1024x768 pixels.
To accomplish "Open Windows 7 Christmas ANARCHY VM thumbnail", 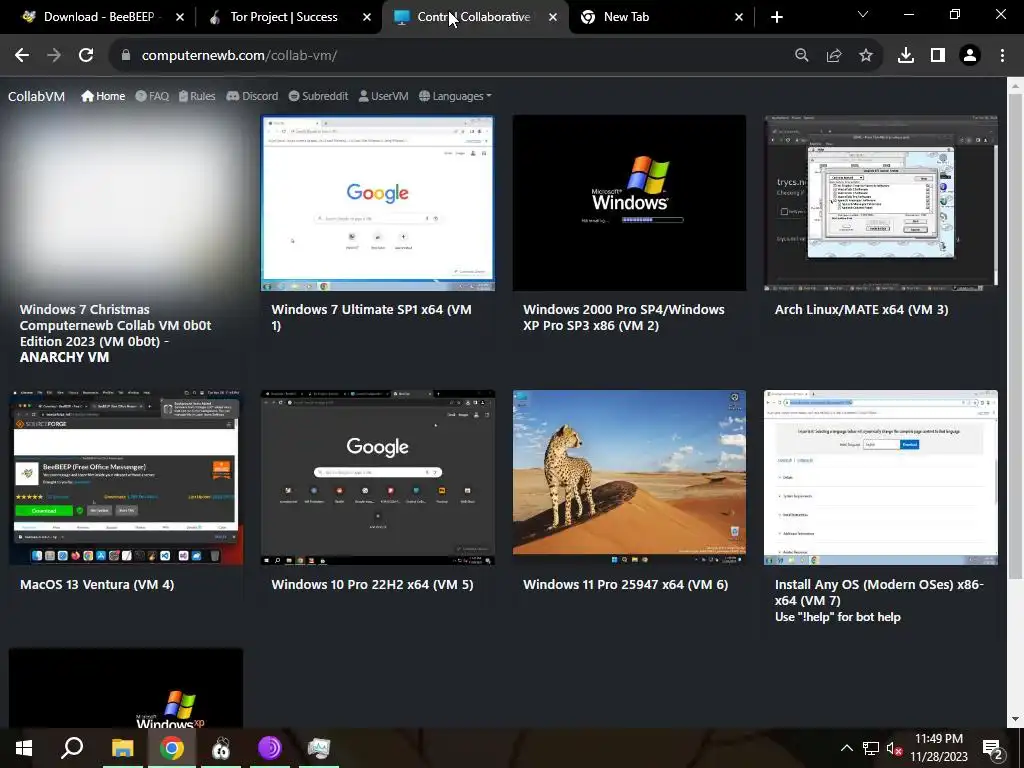I will point(125,202).
